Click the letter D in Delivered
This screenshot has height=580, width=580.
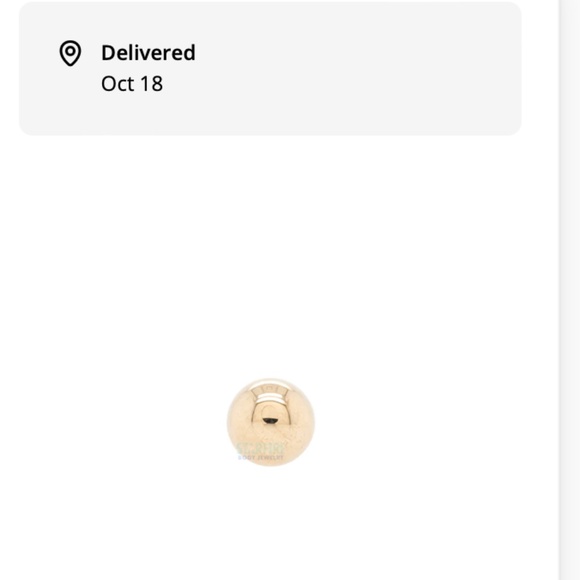point(108,53)
